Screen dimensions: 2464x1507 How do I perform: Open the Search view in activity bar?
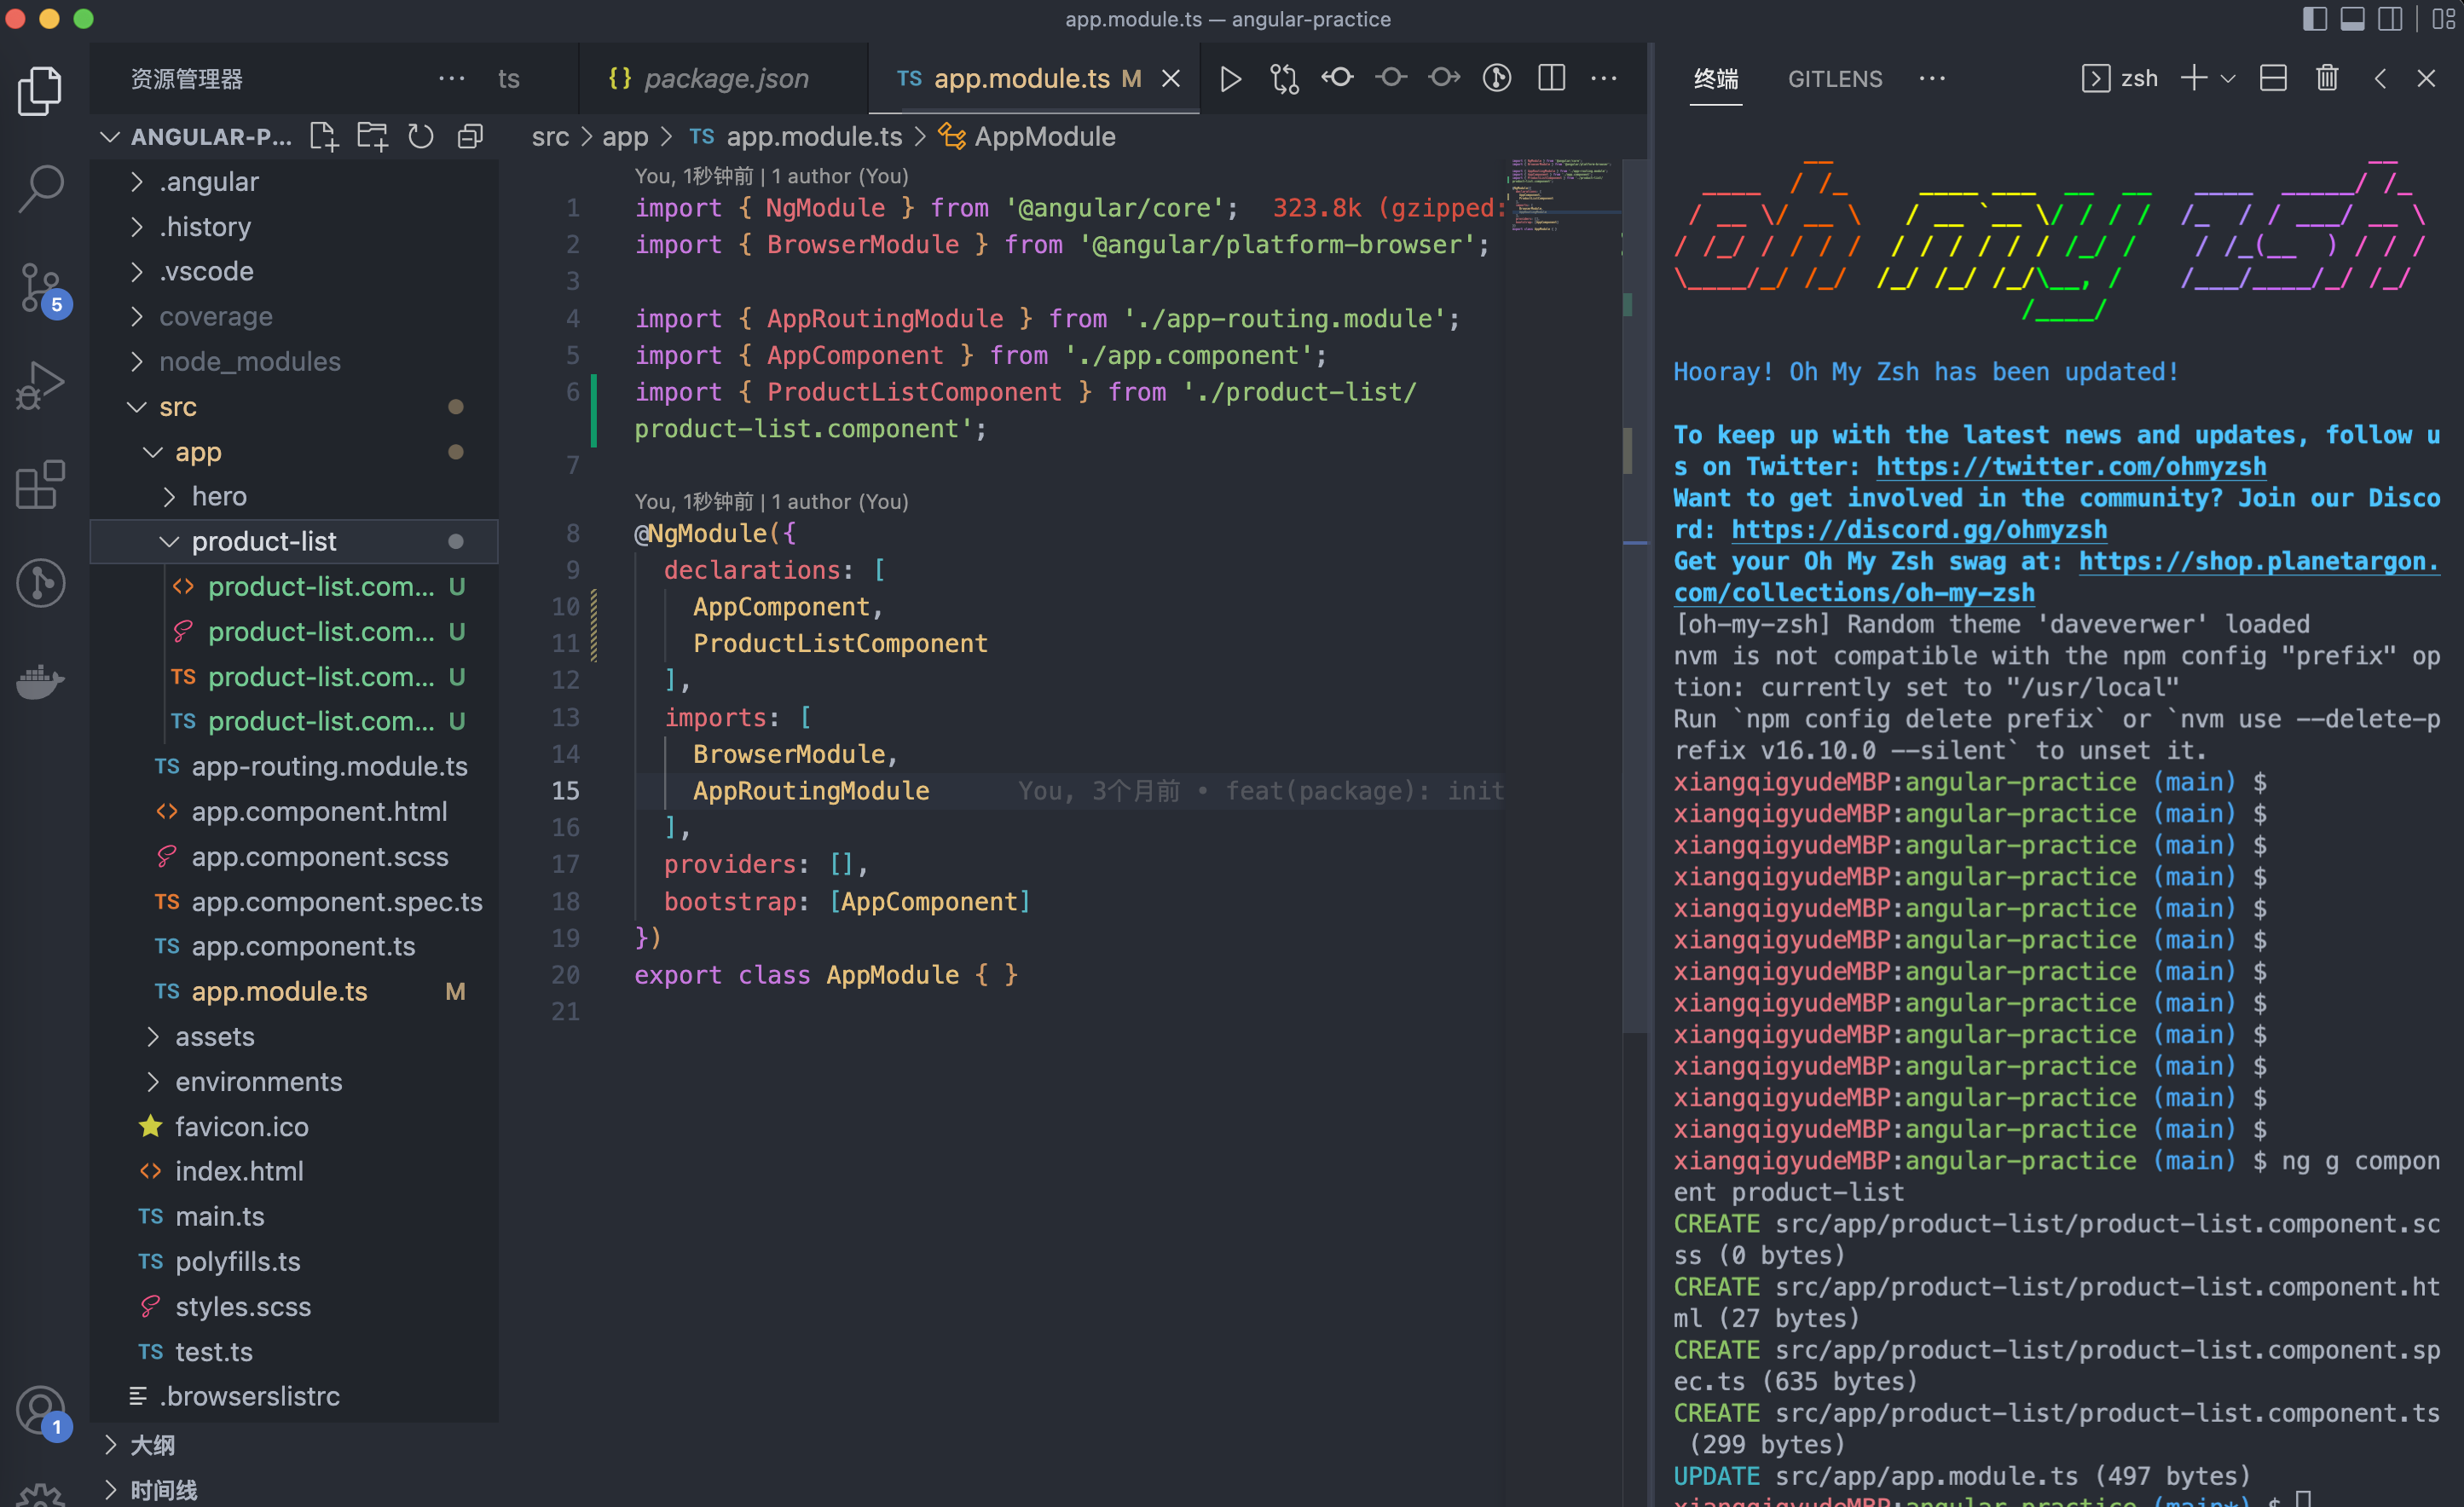click(41, 187)
